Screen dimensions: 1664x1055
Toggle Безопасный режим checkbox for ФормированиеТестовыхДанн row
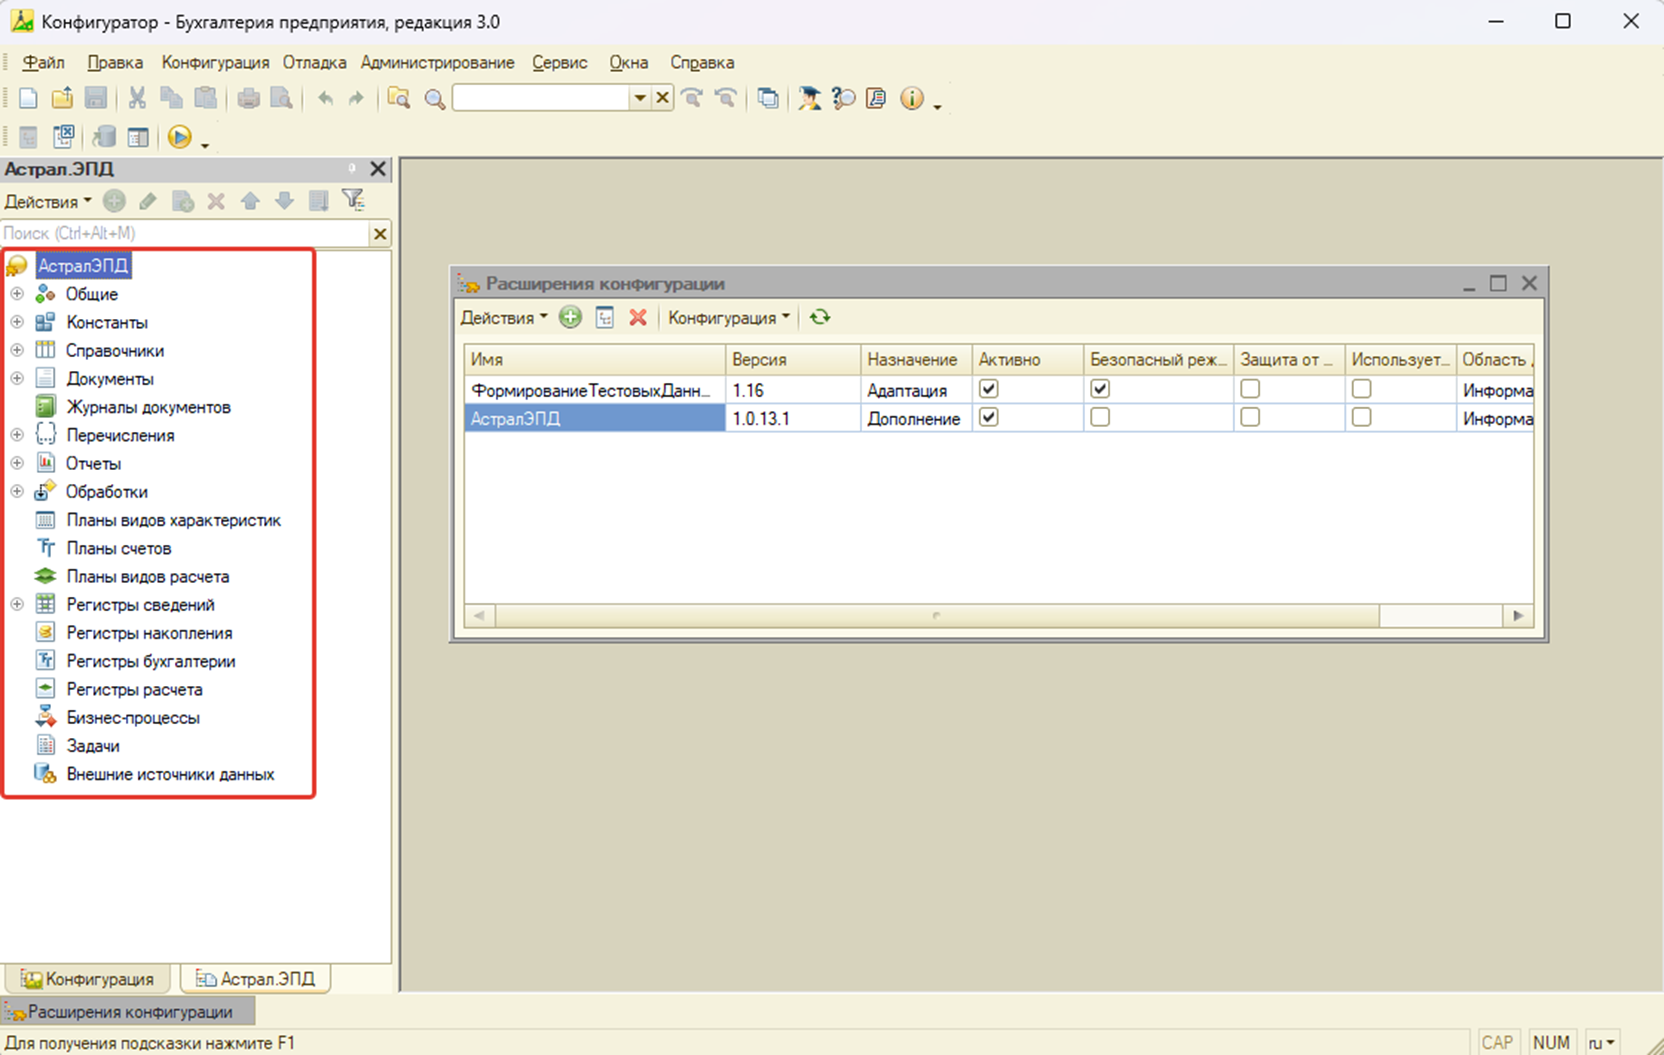tap(1100, 389)
